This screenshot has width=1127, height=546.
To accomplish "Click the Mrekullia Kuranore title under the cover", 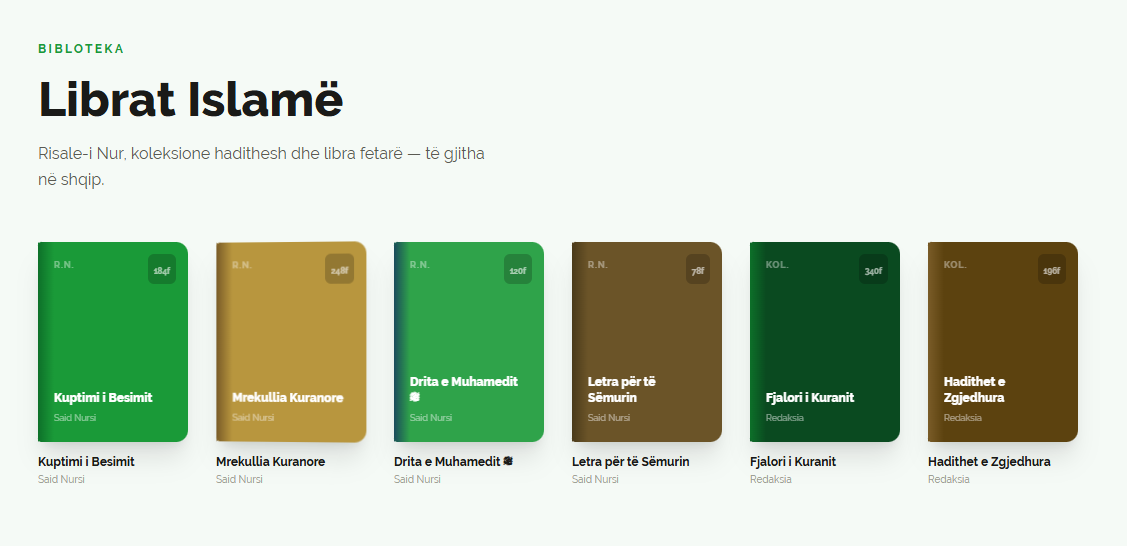I will 270,462.
